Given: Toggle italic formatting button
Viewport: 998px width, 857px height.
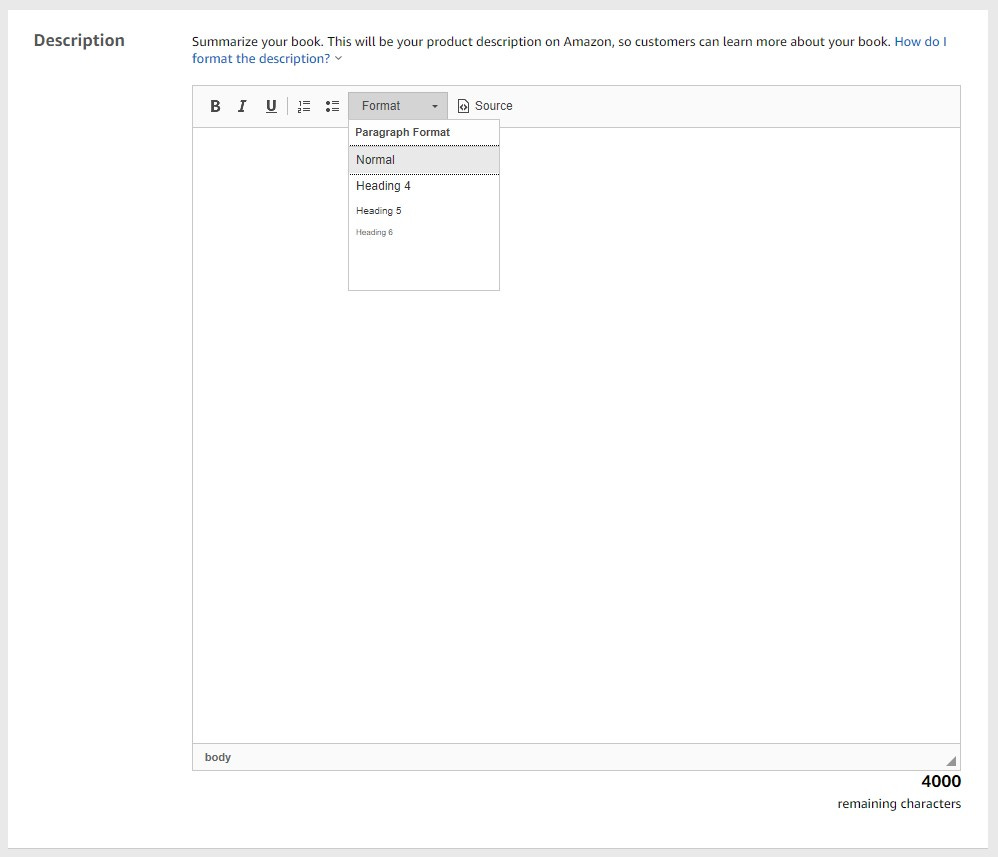Looking at the screenshot, I should tap(242, 106).
